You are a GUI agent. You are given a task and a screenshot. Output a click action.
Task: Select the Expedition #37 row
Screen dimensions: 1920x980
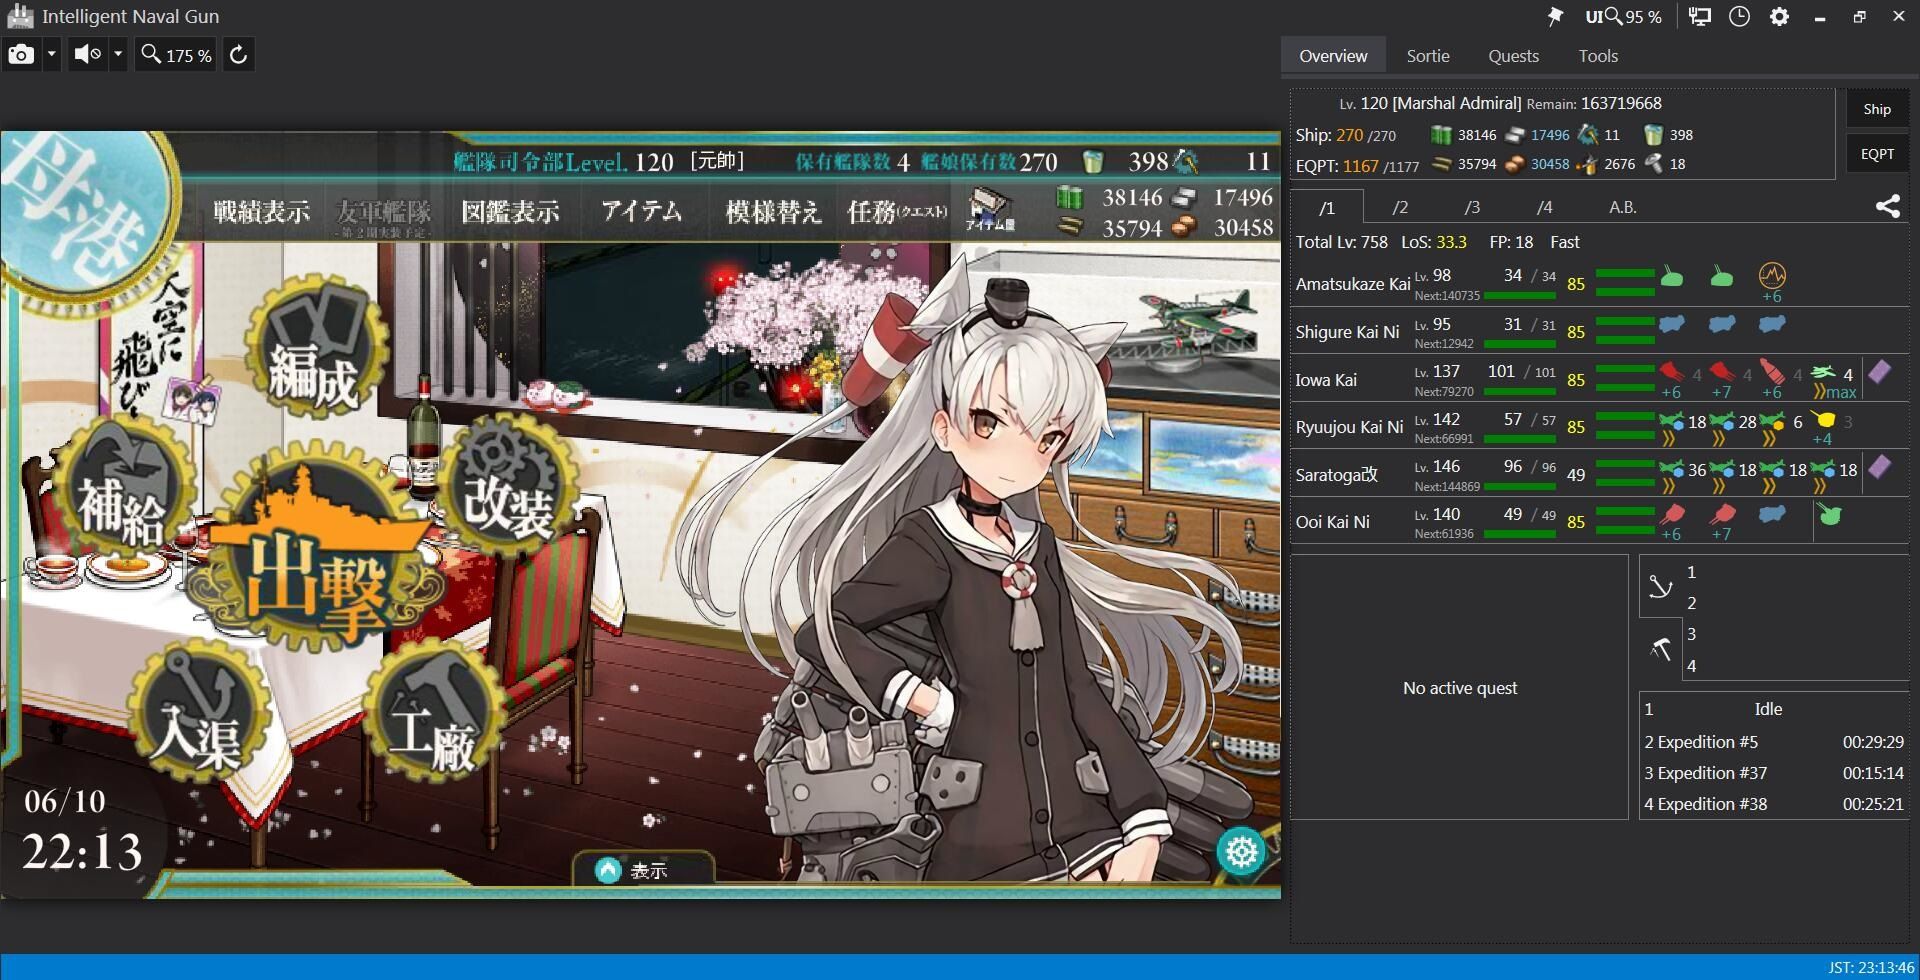click(x=1774, y=773)
